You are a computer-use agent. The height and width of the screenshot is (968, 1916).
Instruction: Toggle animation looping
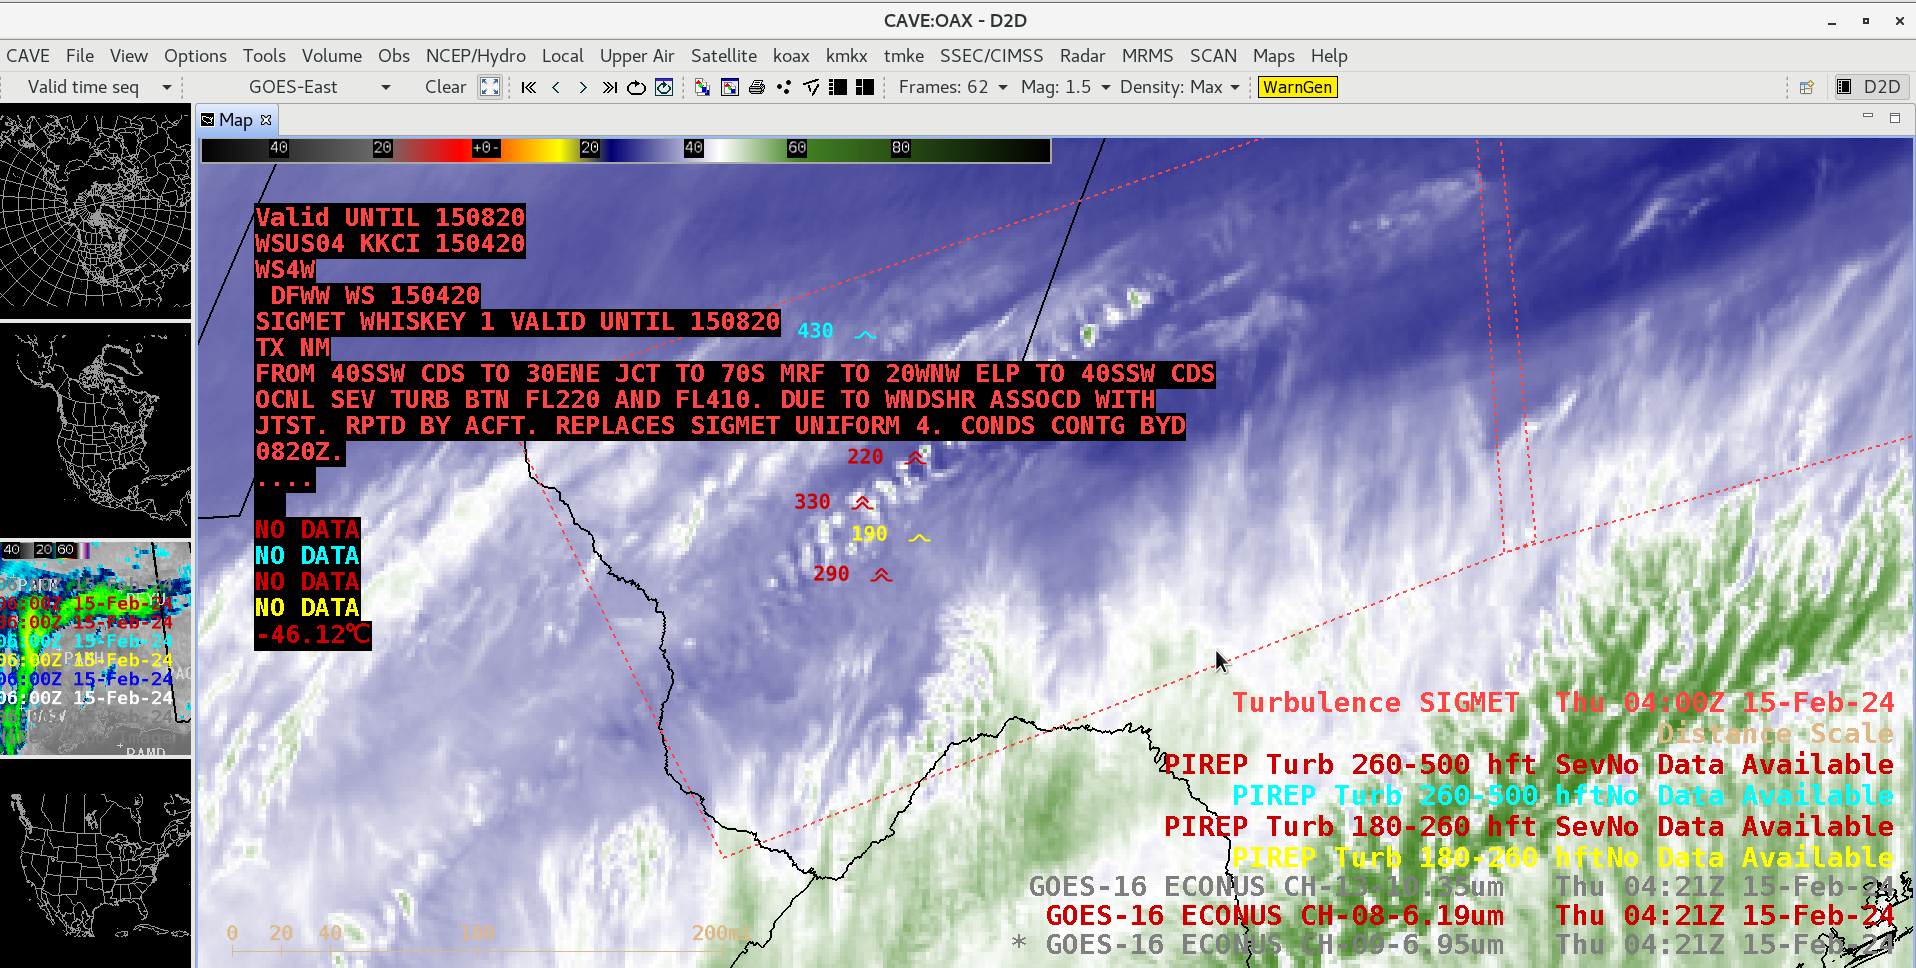click(636, 87)
